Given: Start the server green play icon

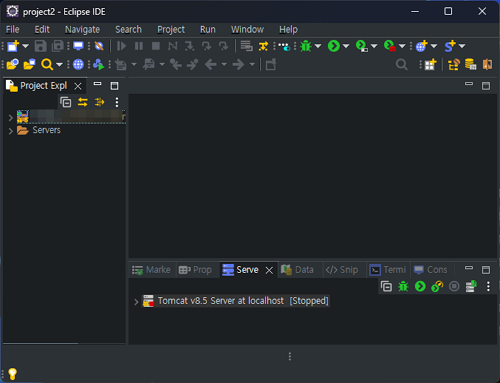Looking at the screenshot, I should point(420,286).
